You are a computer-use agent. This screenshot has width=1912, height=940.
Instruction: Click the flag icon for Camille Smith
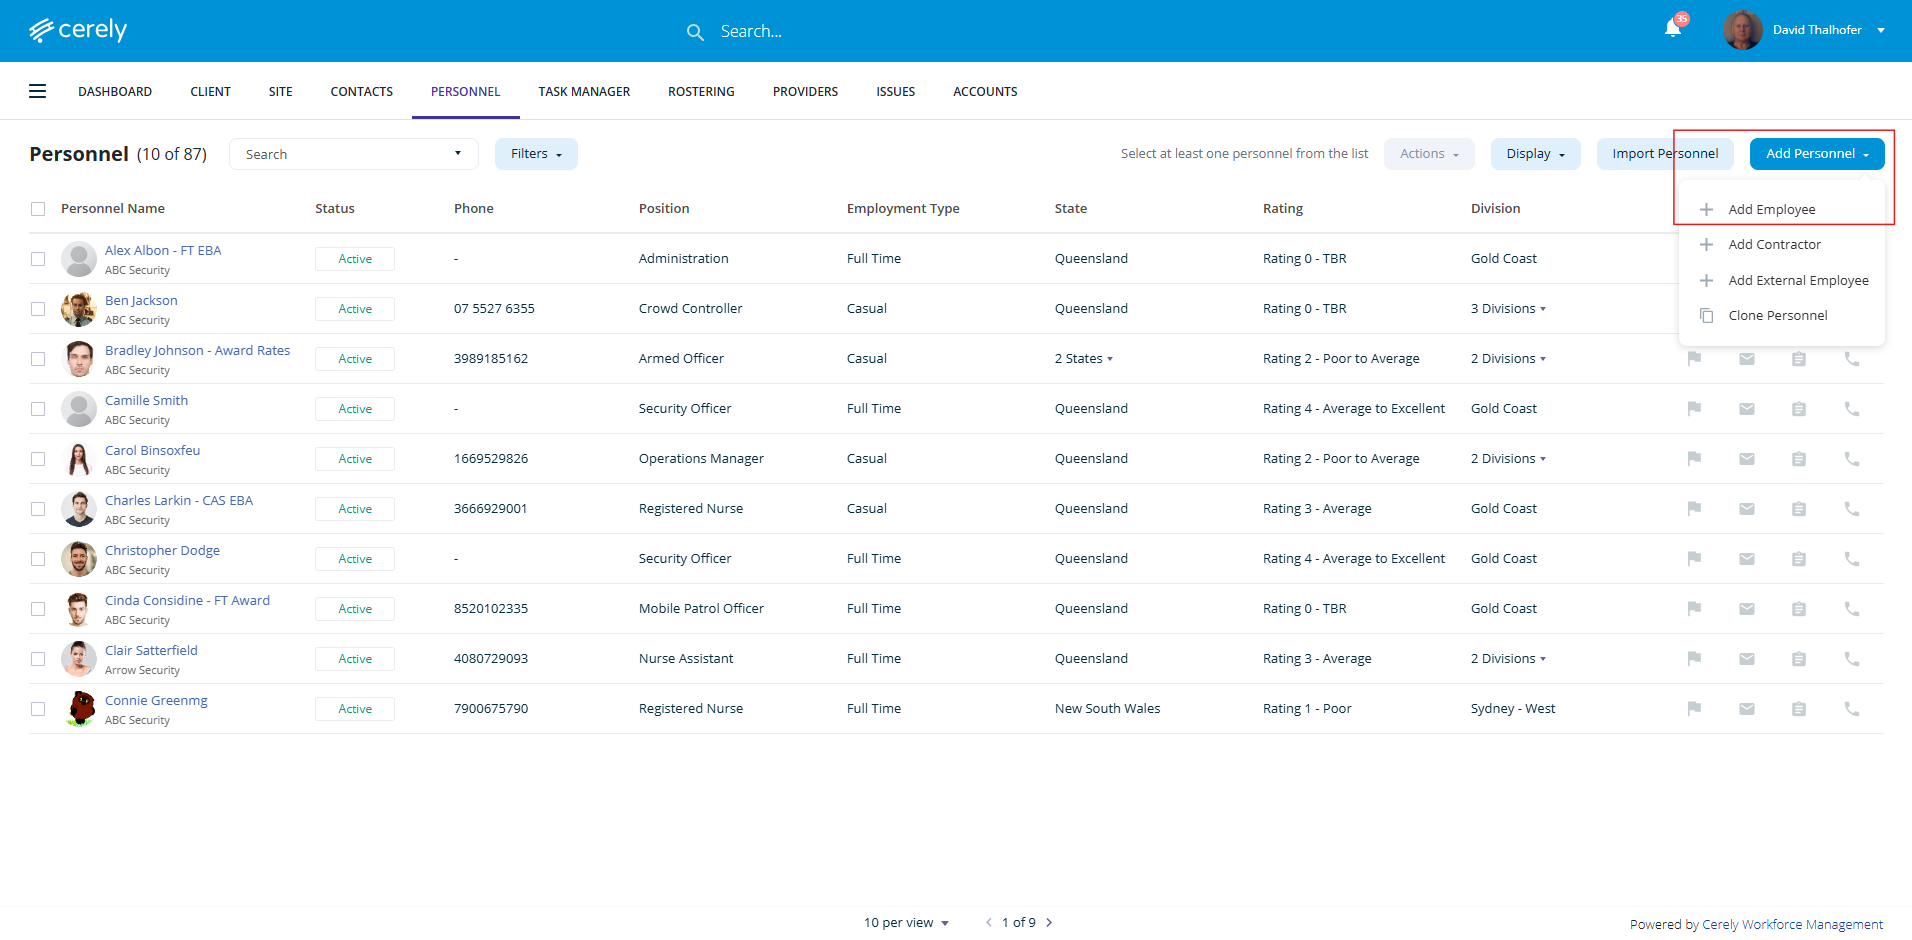1694,409
